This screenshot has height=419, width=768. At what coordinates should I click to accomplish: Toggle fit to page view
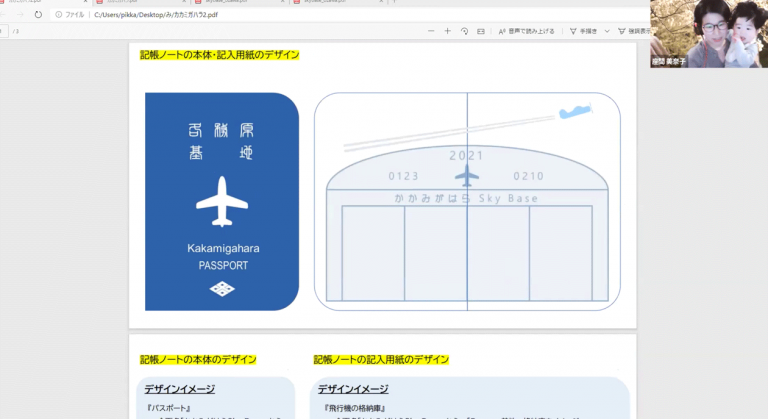[481, 31]
